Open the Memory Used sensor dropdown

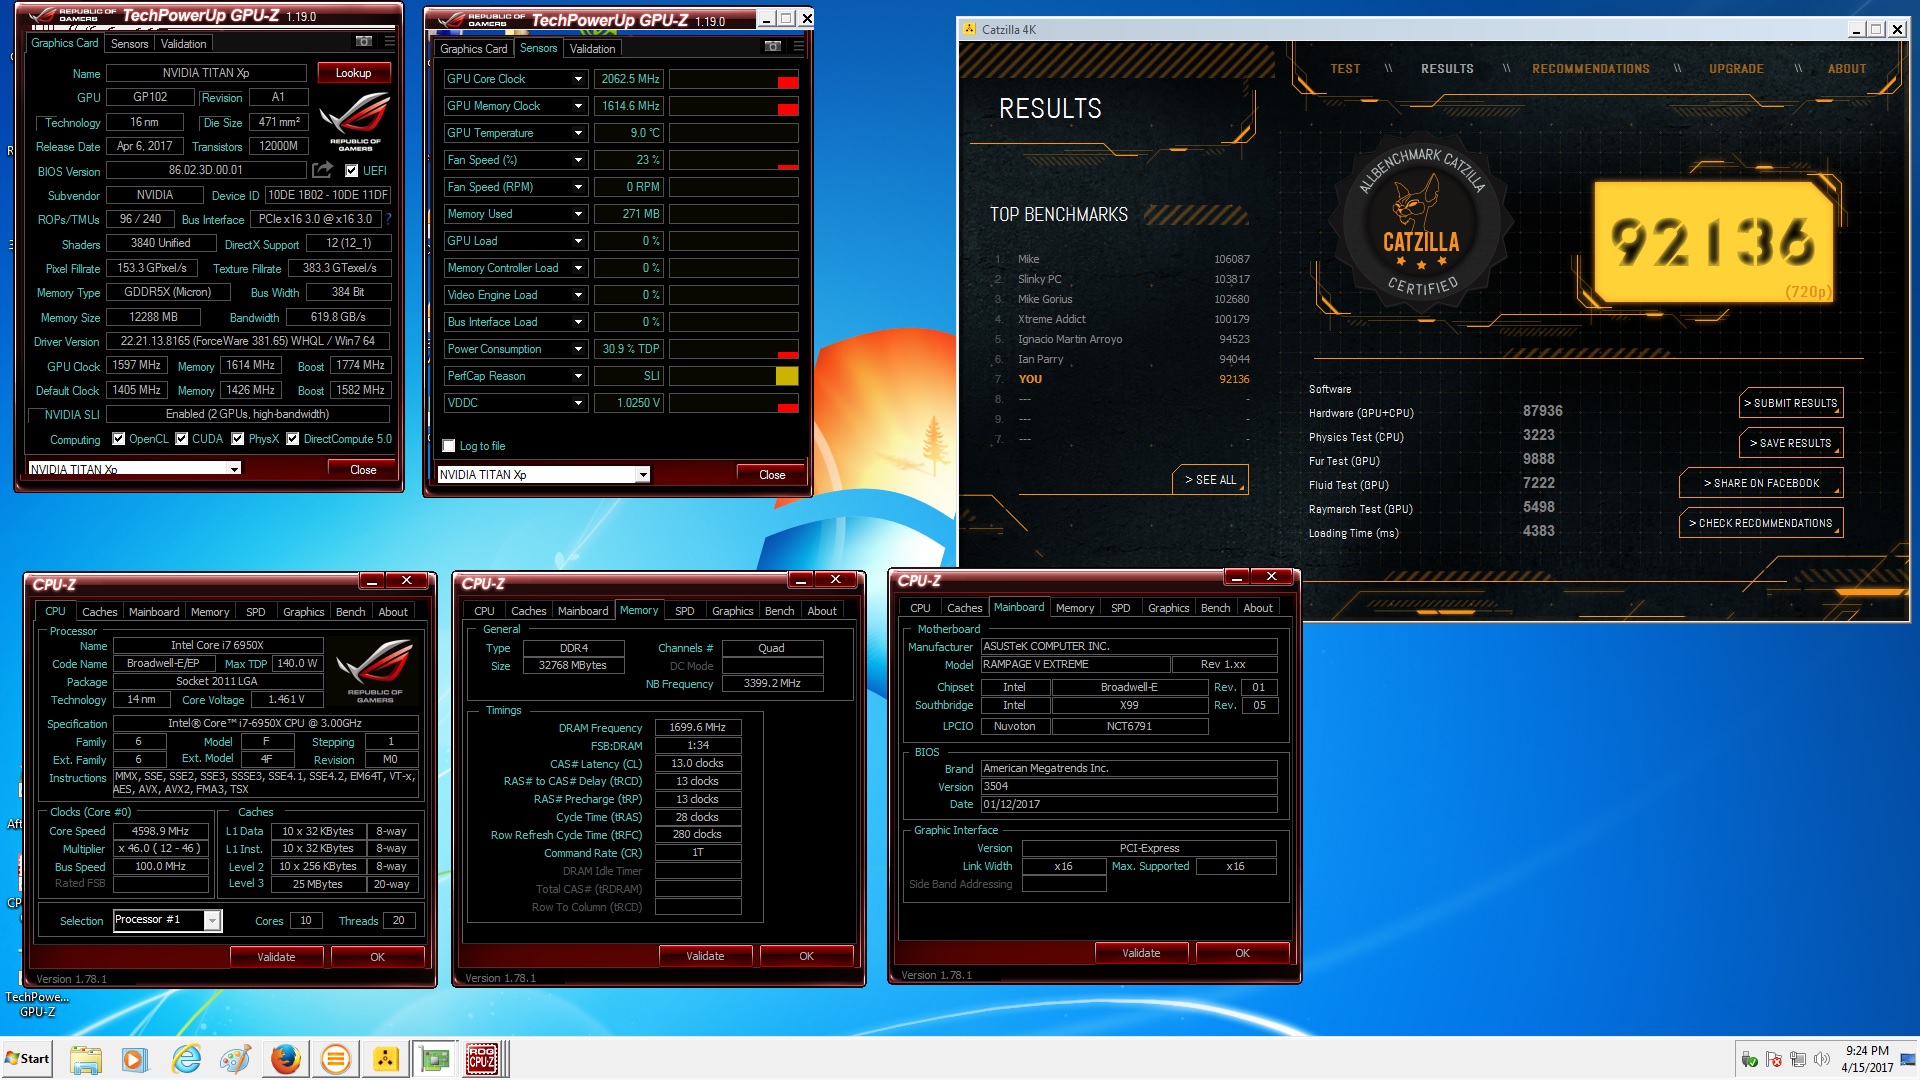pyautogui.click(x=578, y=214)
